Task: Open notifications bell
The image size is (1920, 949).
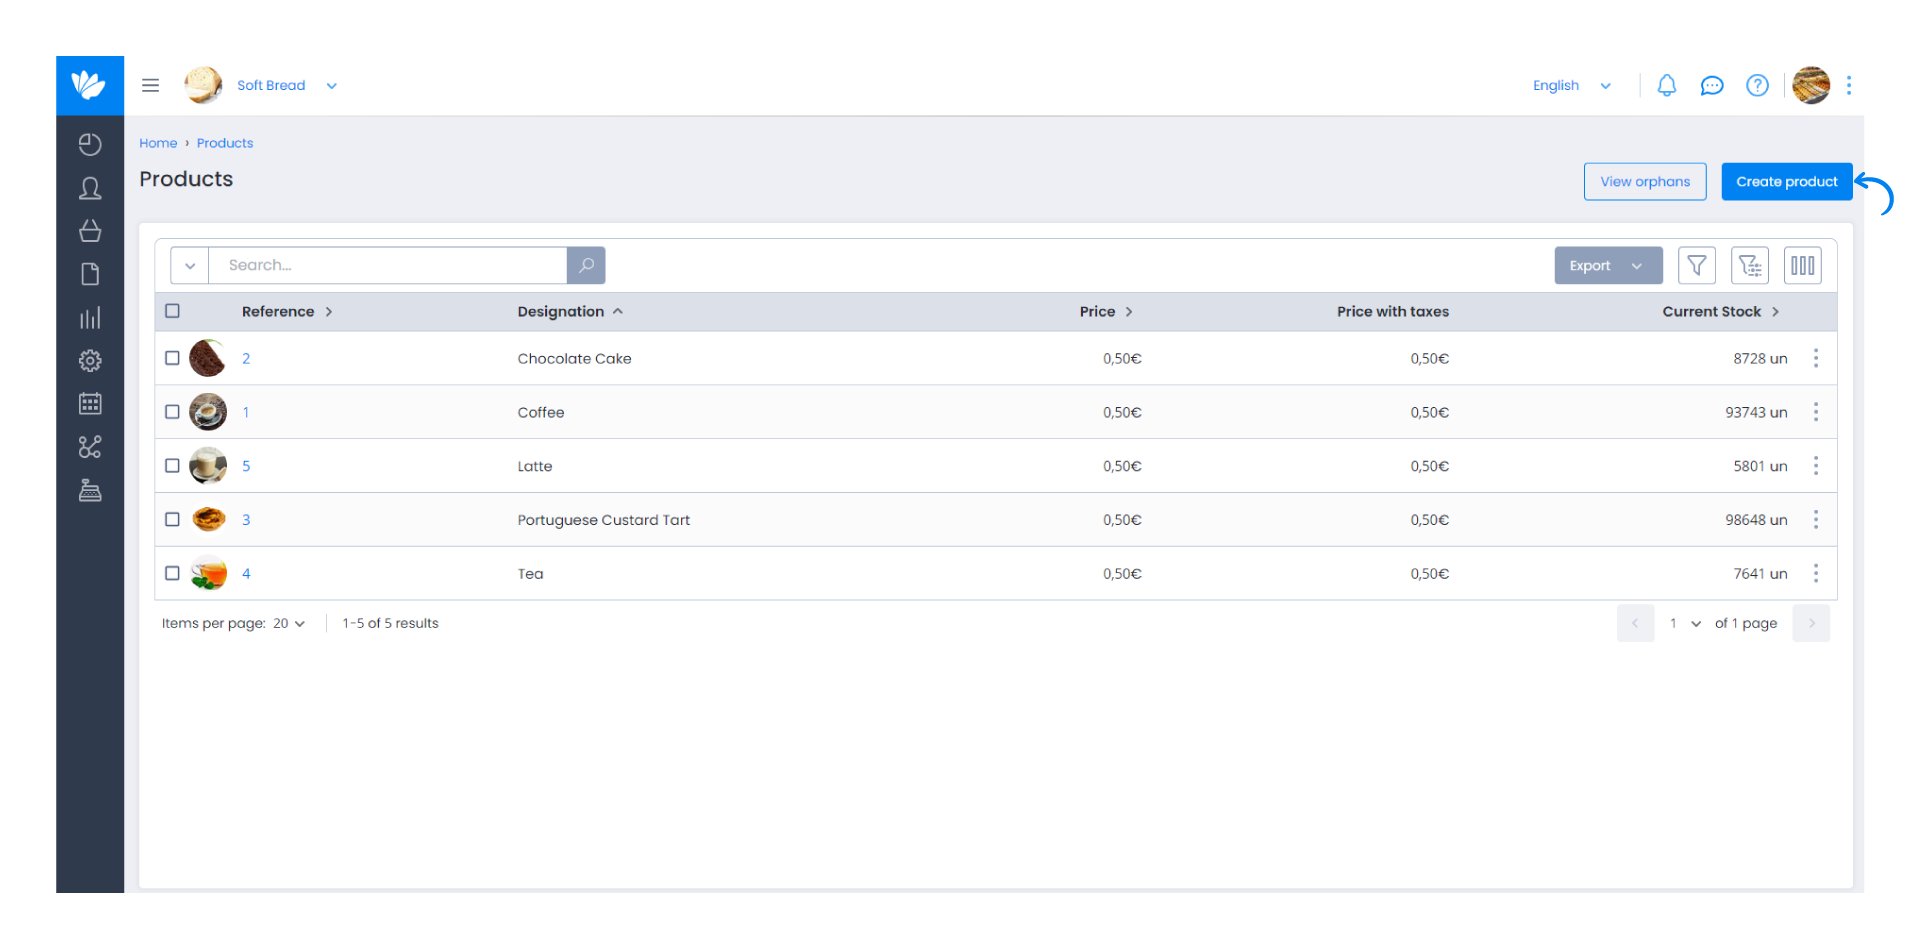Action: 1666,85
